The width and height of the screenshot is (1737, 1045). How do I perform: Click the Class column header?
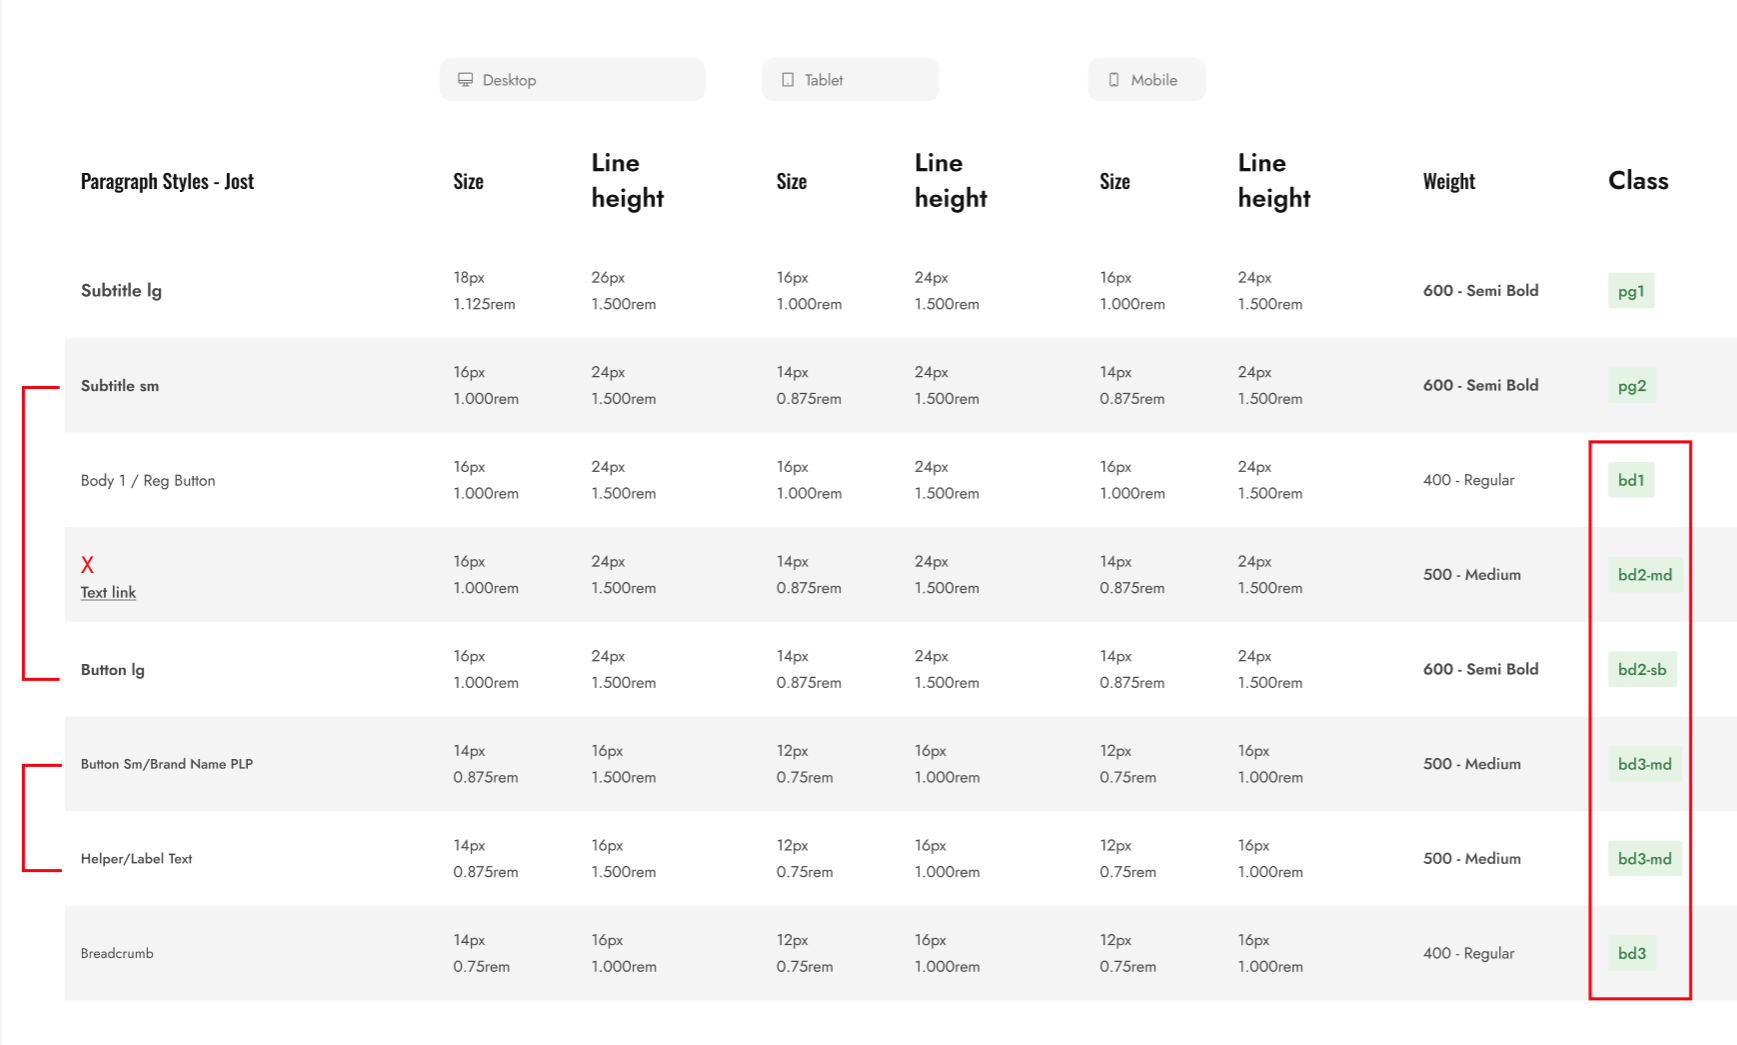click(1638, 181)
